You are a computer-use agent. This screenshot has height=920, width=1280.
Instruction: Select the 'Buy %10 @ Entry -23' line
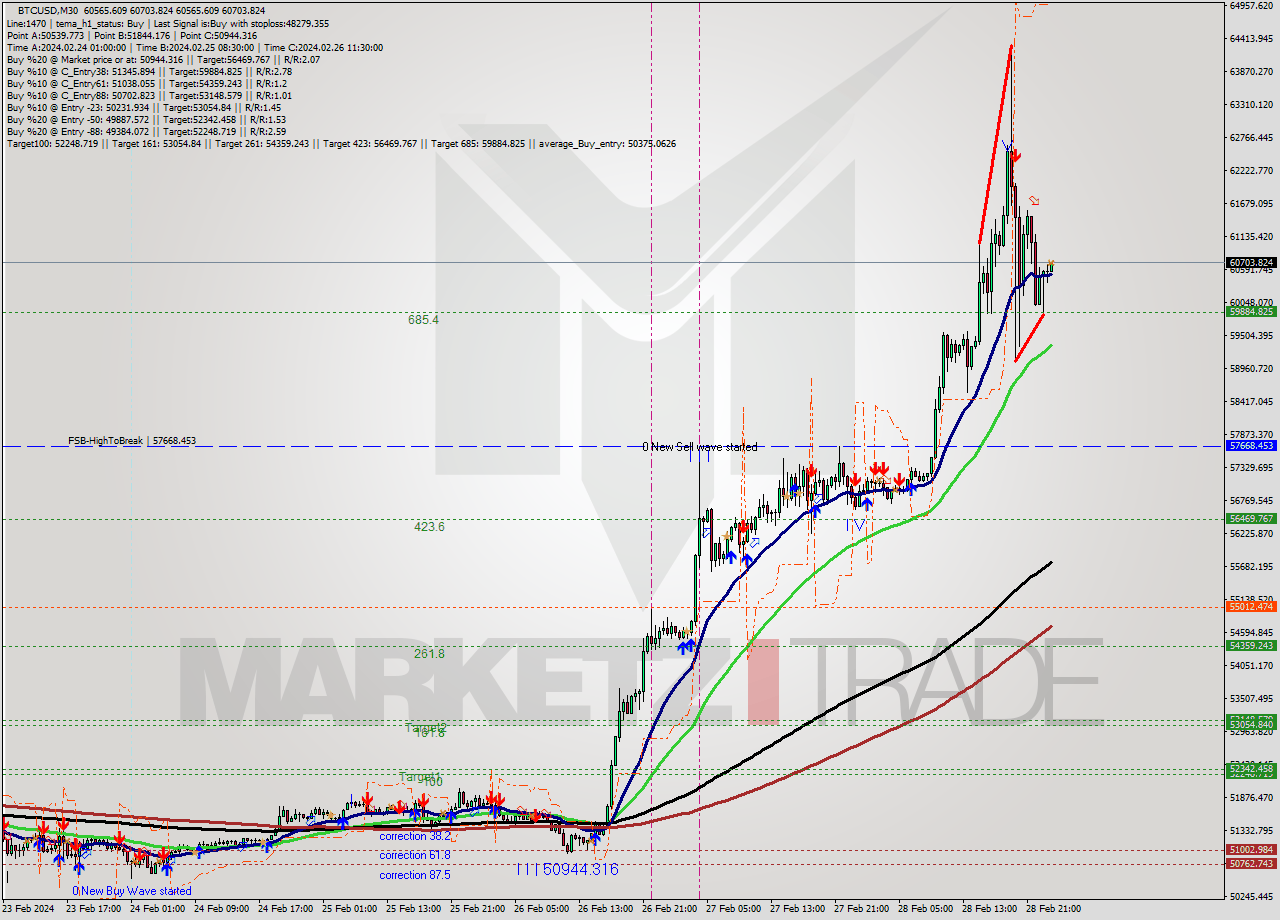pyautogui.click(x=143, y=107)
